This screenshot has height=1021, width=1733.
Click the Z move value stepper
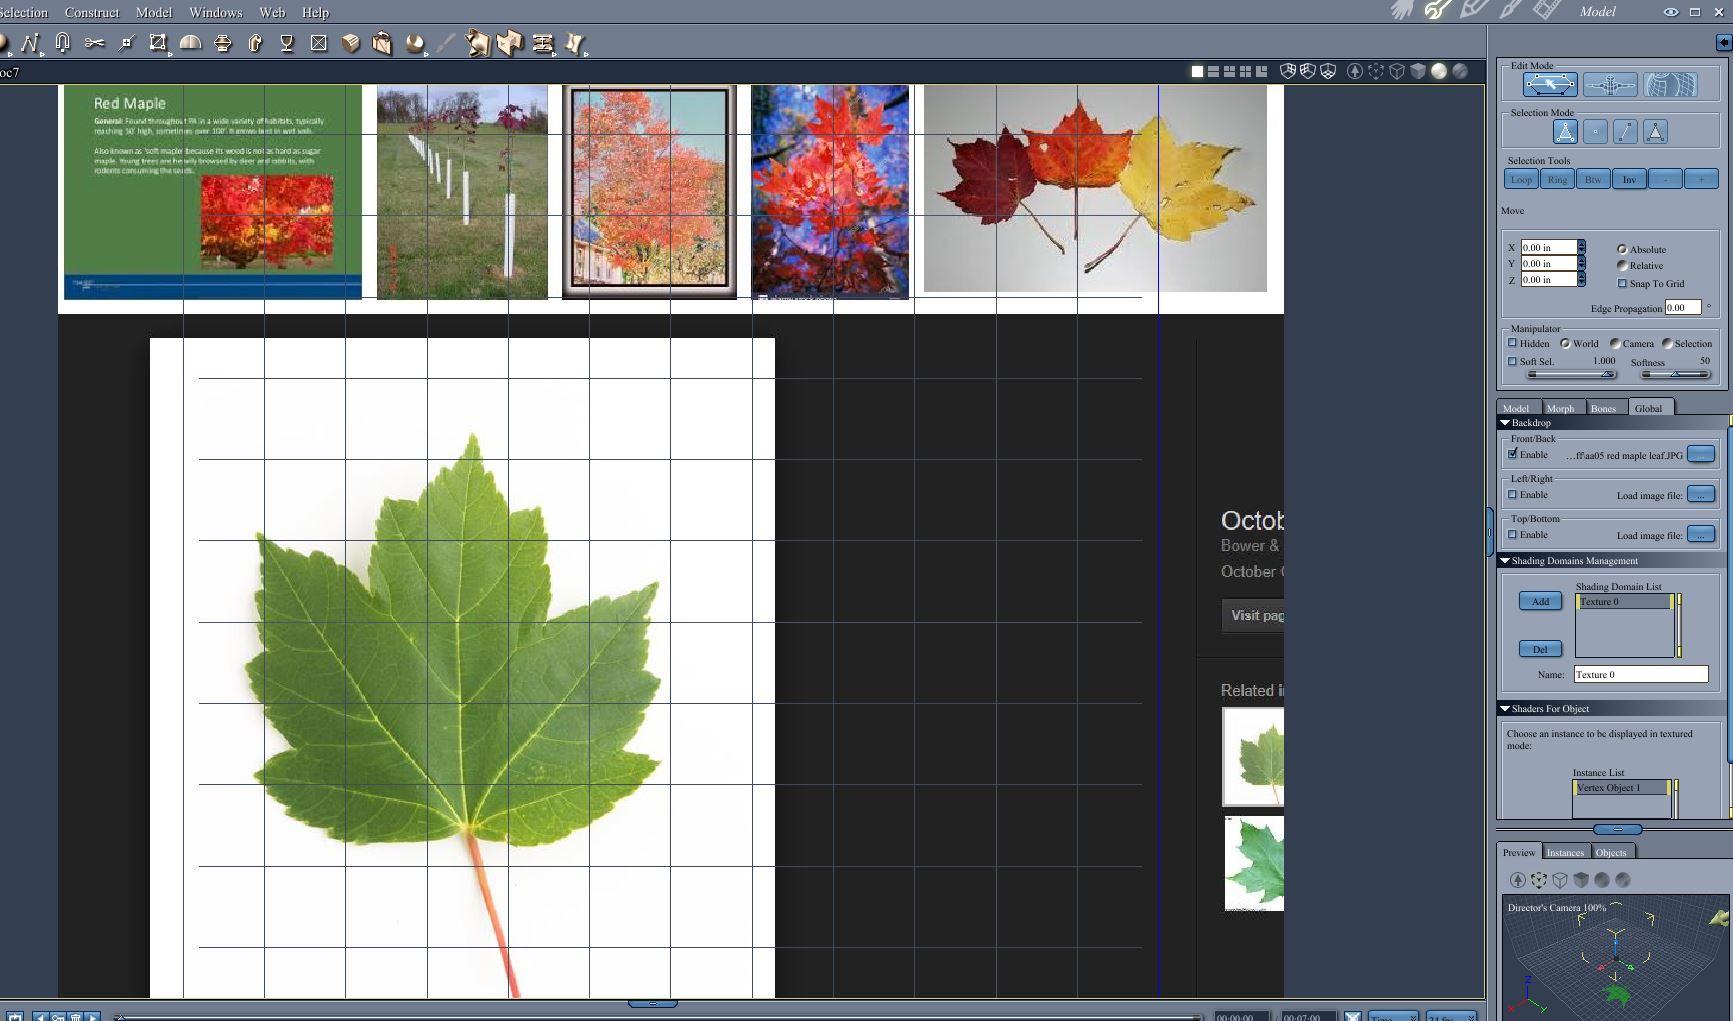(1581, 279)
